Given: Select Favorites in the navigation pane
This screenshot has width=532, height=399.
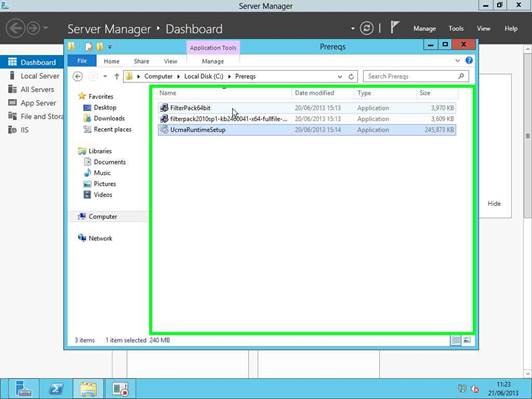Looking at the screenshot, I should [x=101, y=96].
